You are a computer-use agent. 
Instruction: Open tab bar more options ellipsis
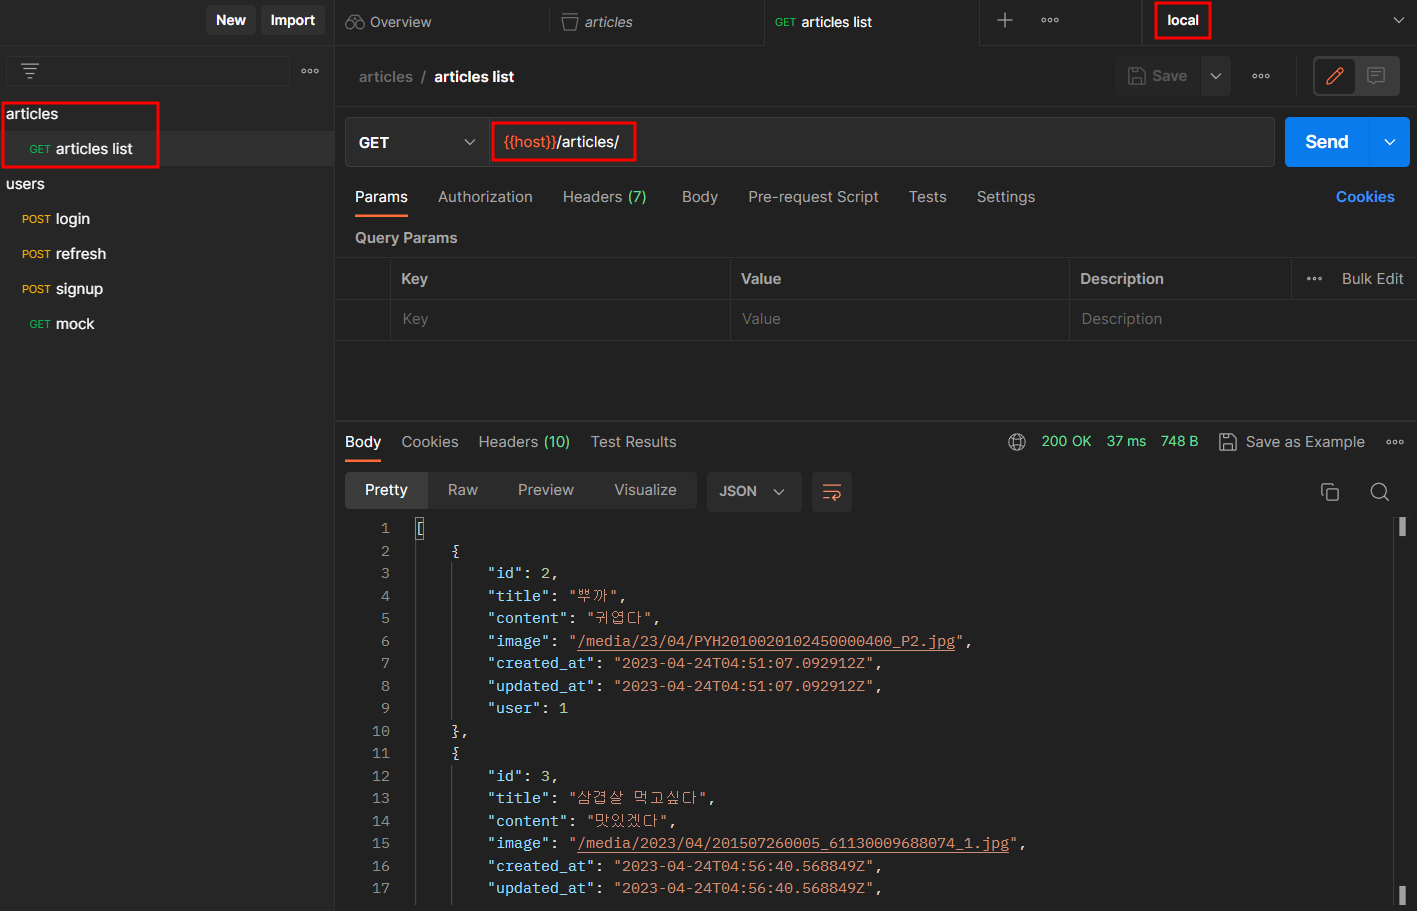click(x=1050, y=20)
